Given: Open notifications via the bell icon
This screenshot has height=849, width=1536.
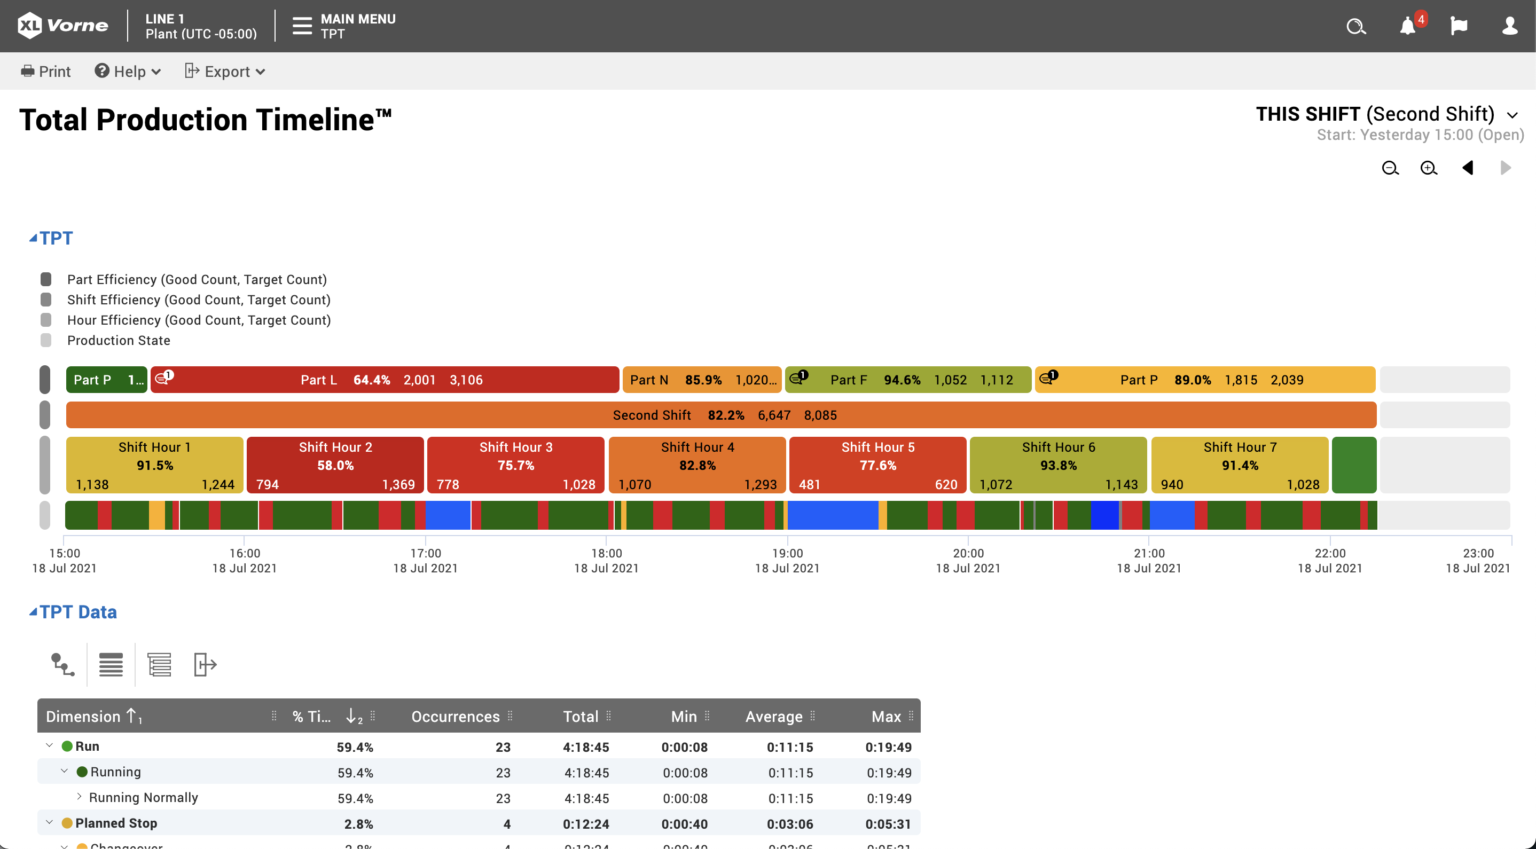Looking at the screenshot, I should (x=1408, y=26).
